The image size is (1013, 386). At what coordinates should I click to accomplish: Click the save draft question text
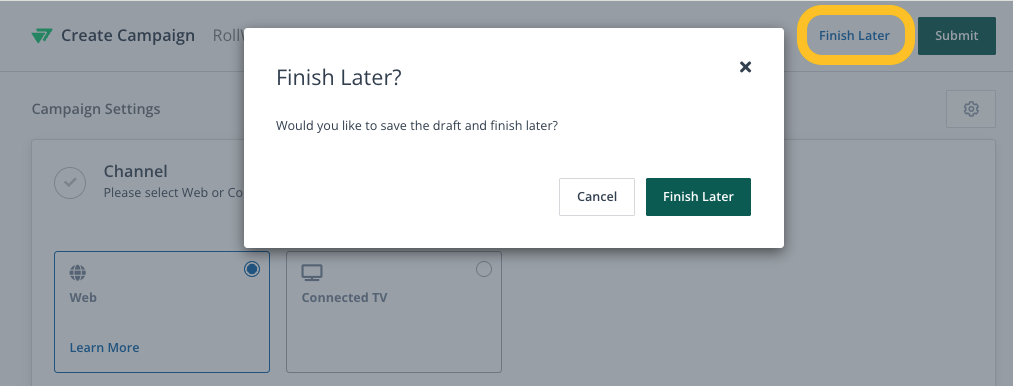coord(417,125)
